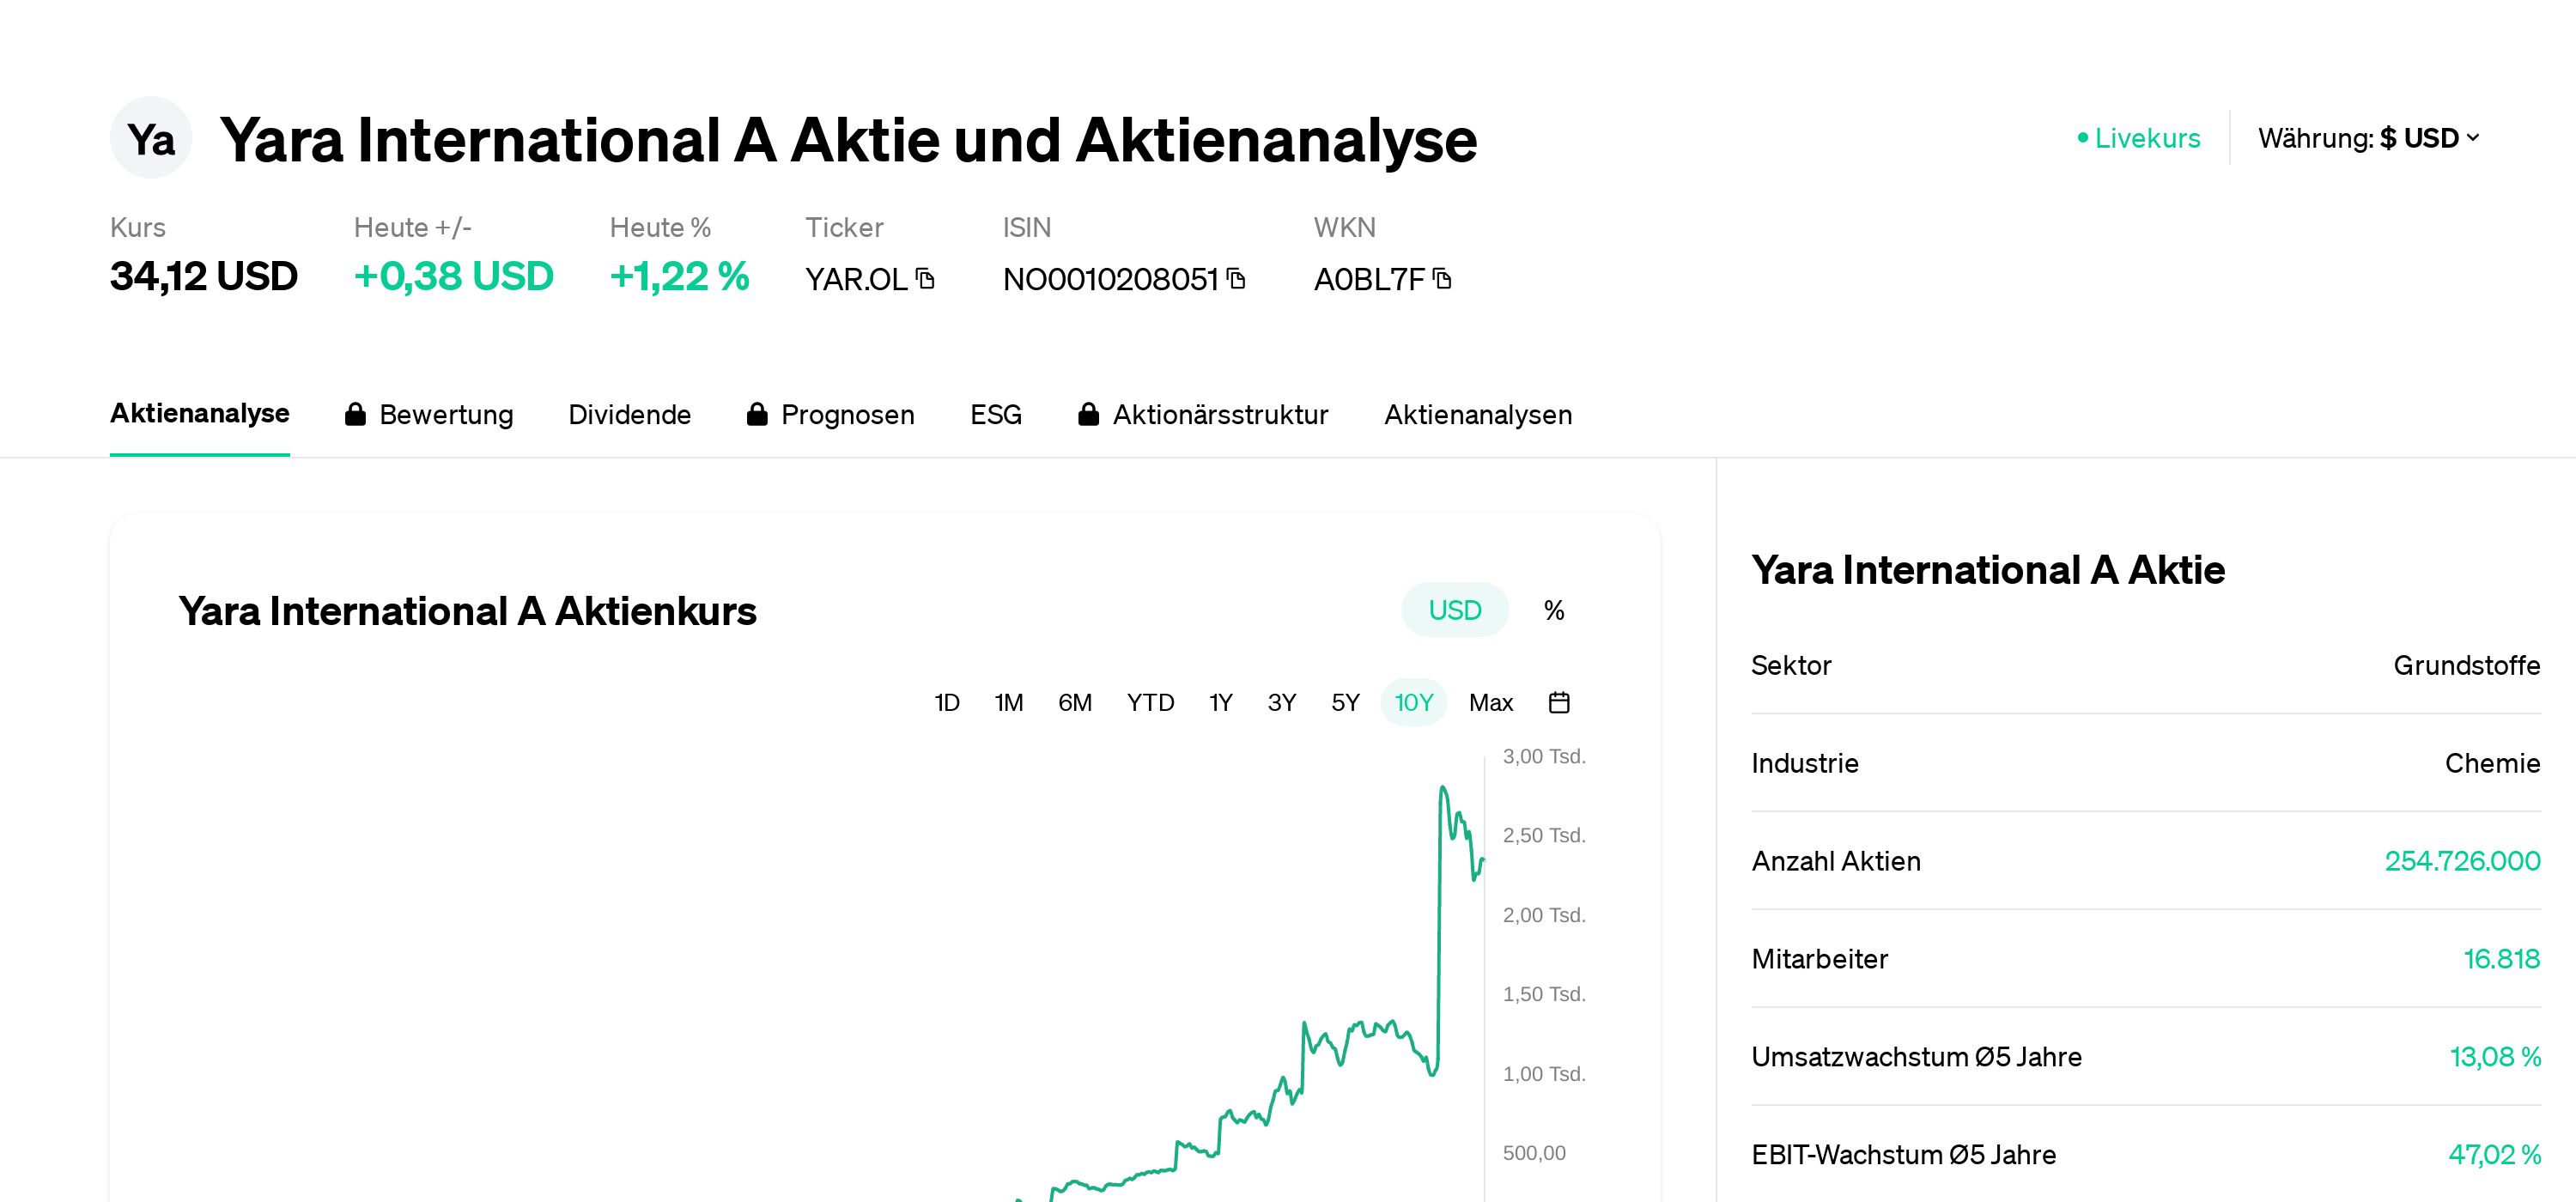This screenshot has height=1202, width=2576.
Task: Switch chart display to percent
Action: [x=1553, y=610]
